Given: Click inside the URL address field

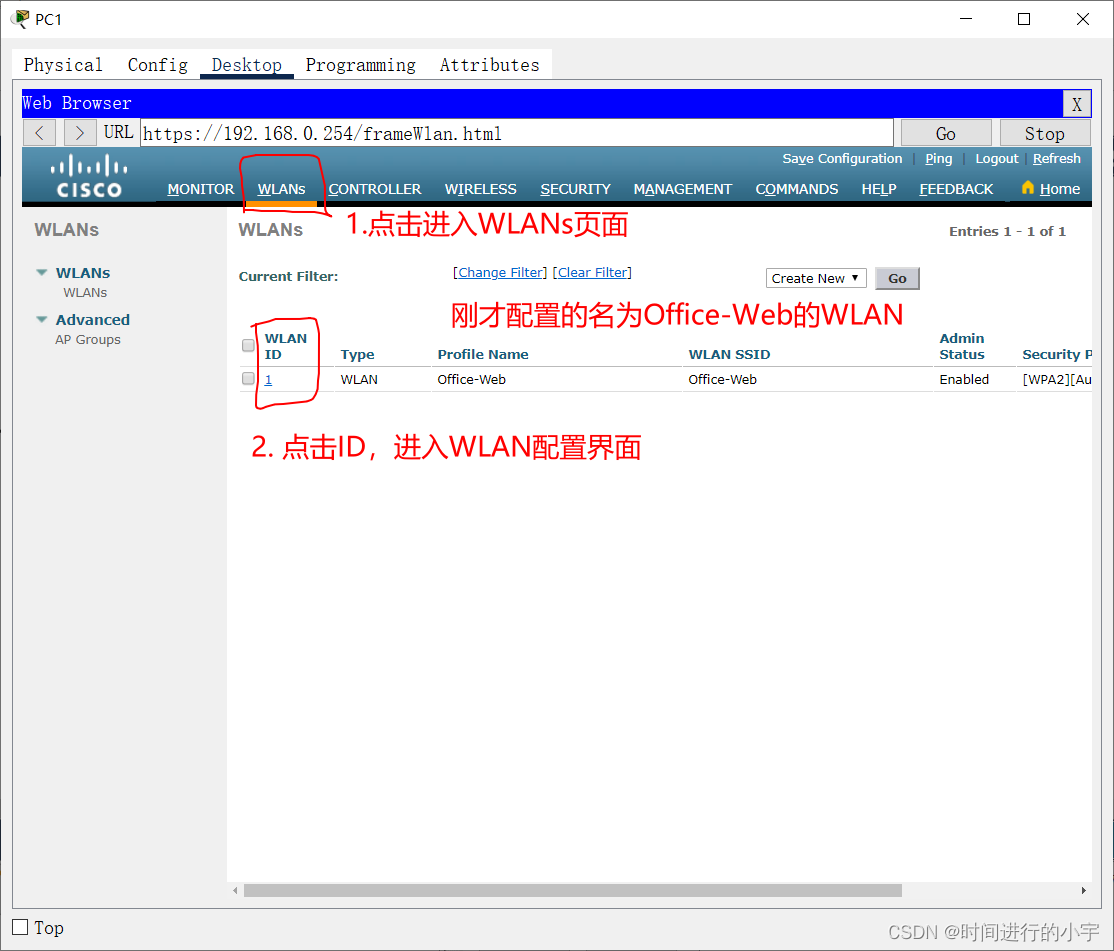Looking at the screenshot, I should [500, 132].
